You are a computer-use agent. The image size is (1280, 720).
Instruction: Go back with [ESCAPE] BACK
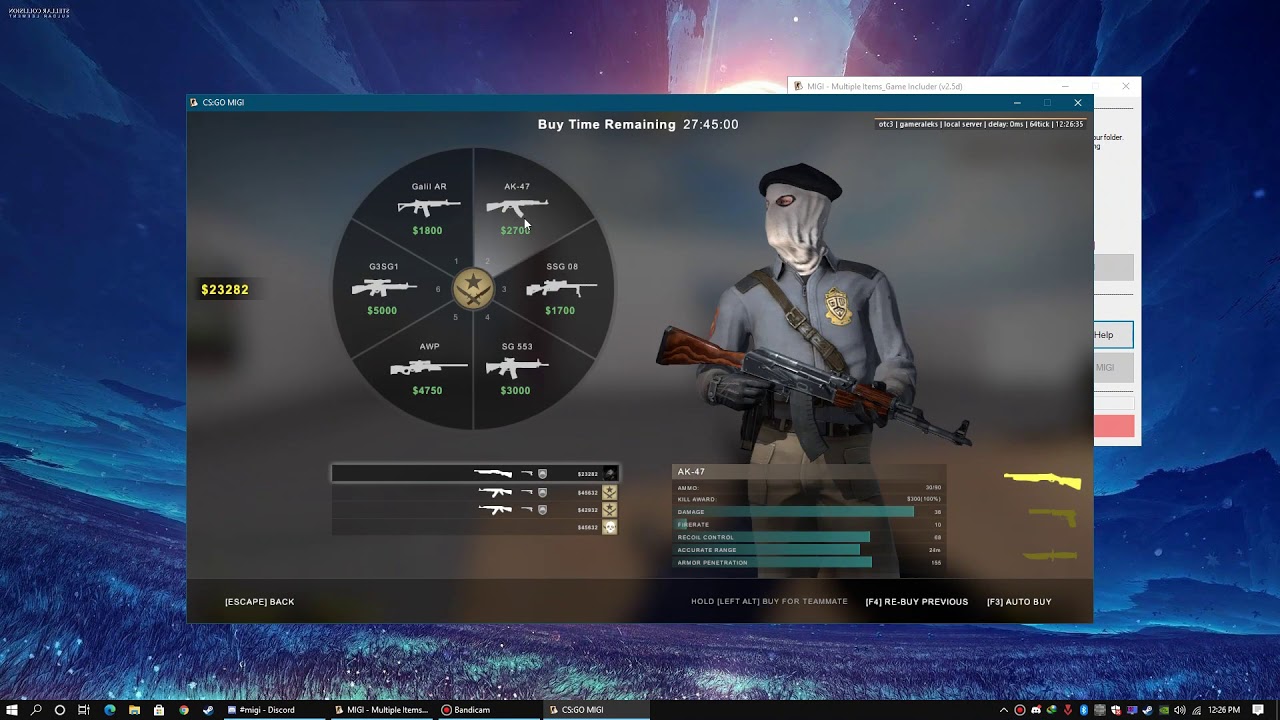click(259, 602)
